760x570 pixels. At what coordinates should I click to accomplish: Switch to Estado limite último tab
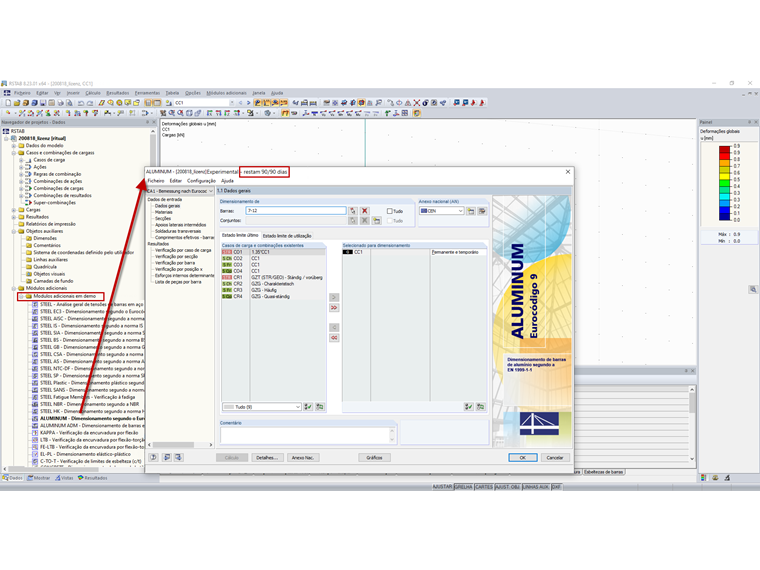click(240, 236)
